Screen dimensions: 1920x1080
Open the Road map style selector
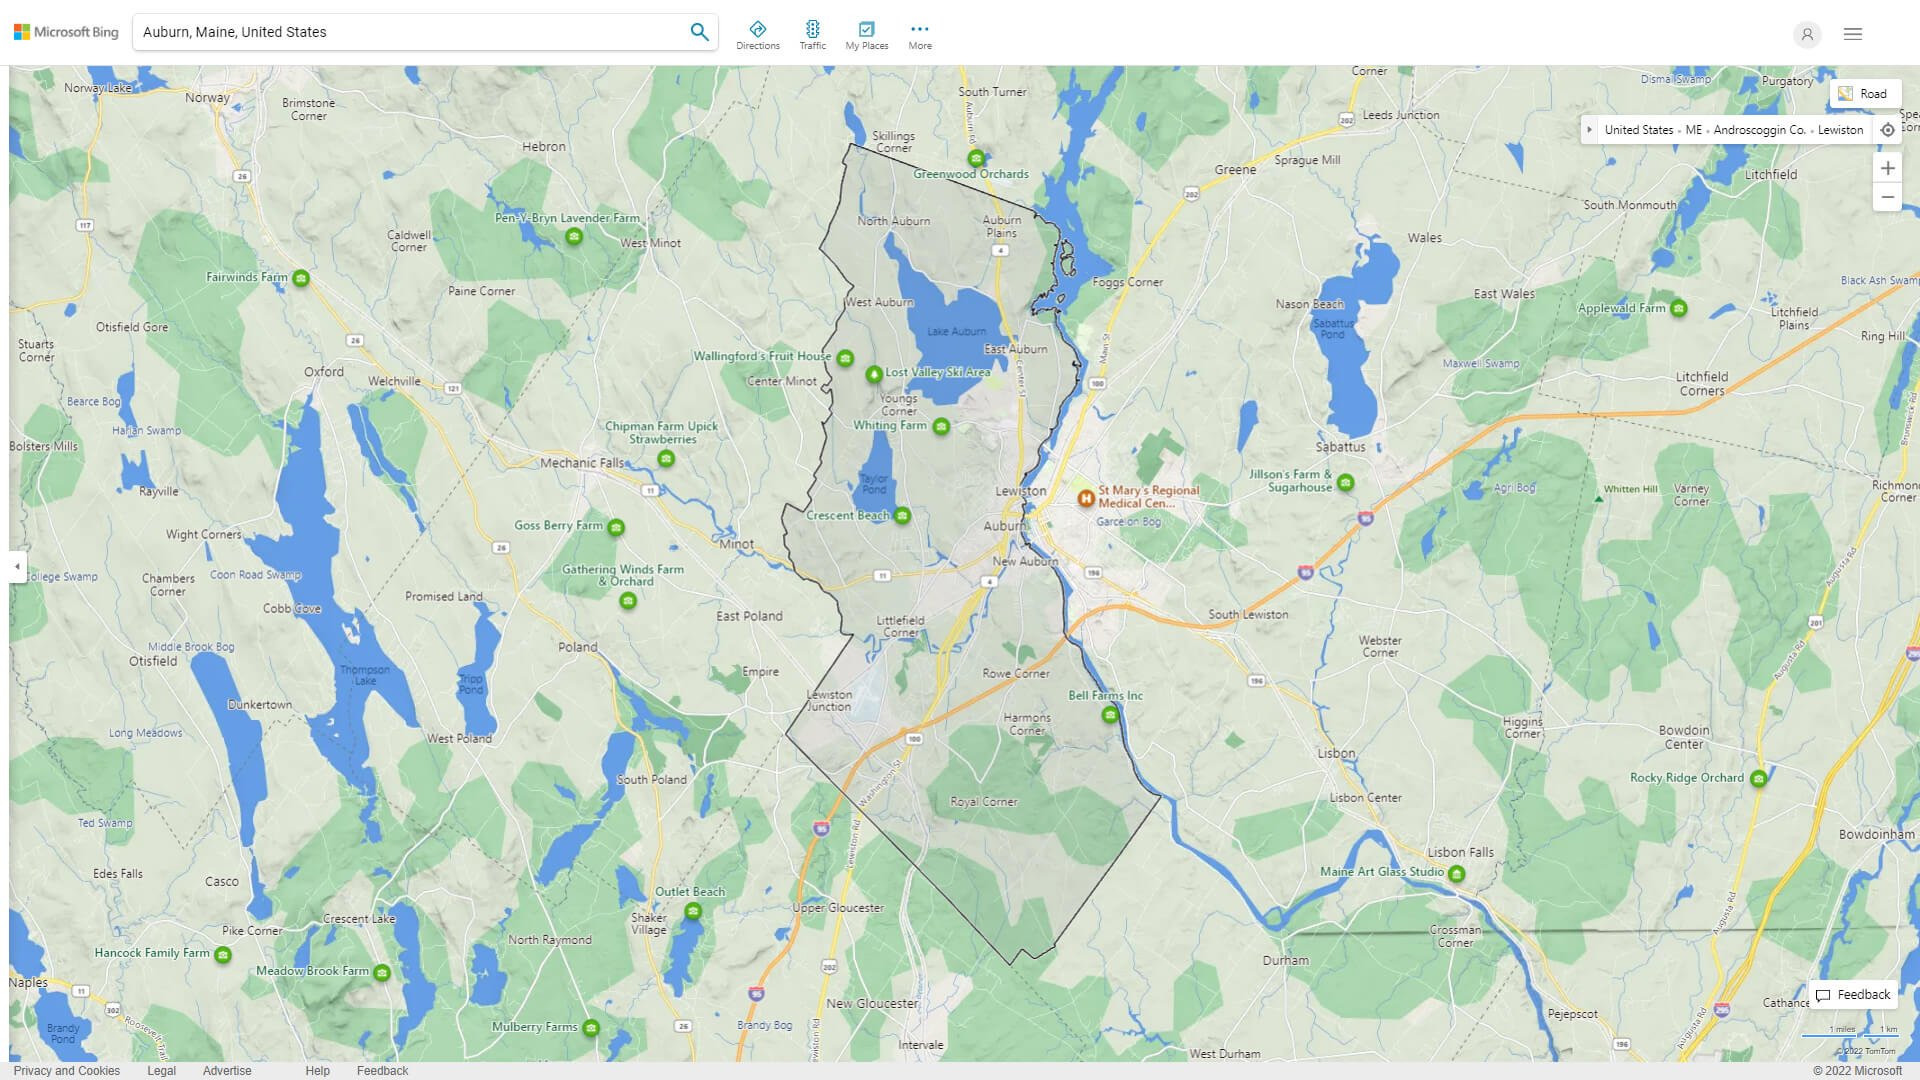pos(1866,93)
